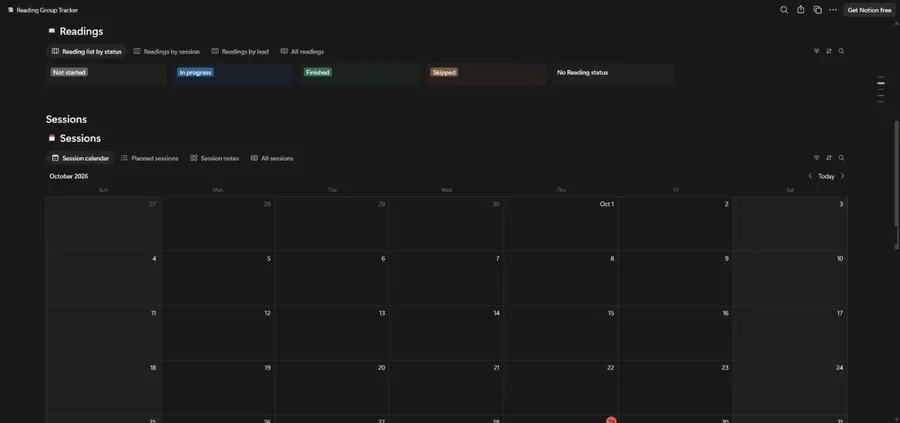Image resolution: width=900 pixels, height=423 pixels.
Task: Click the Skipped status tag
Action: point(444,72)
